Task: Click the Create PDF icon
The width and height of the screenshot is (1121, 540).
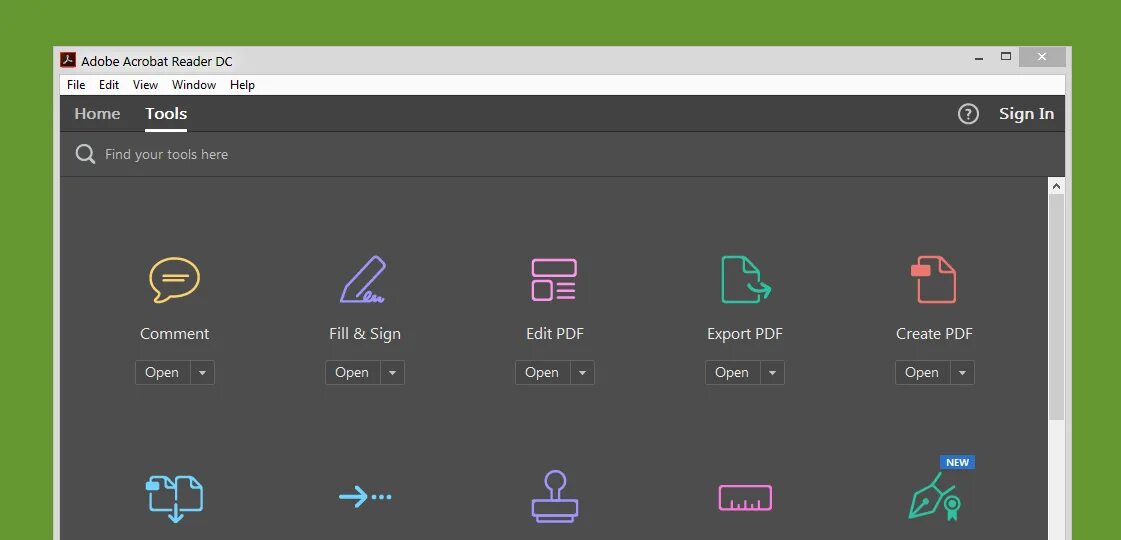Action: [x=934, y=280]
